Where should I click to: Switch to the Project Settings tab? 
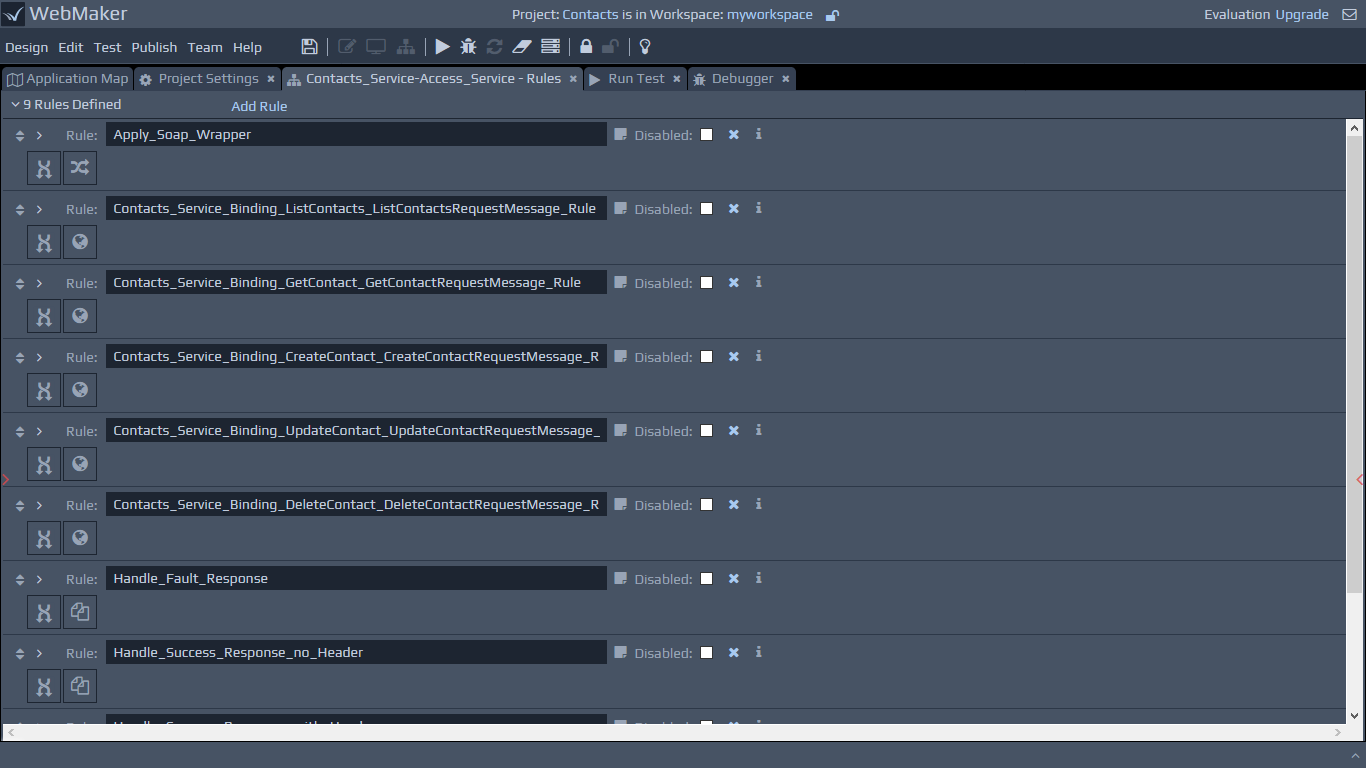coord(207,79)
